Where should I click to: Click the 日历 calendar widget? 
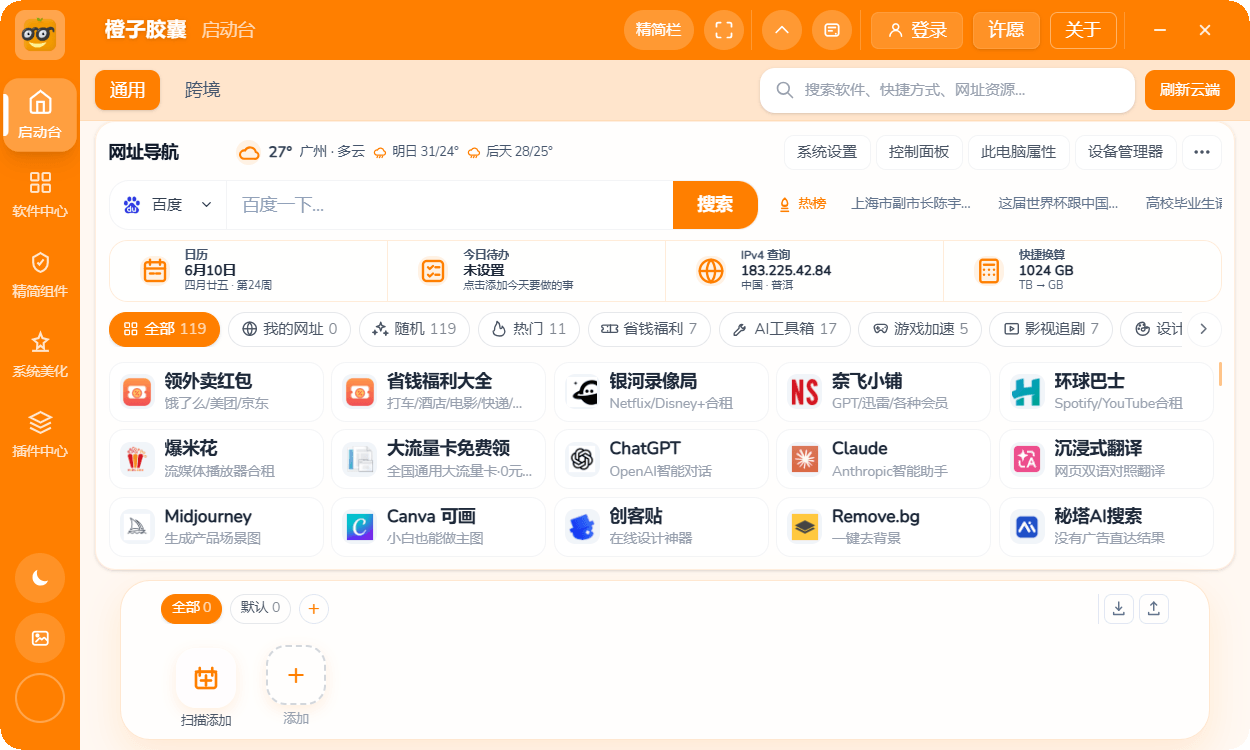click(248, 271)
